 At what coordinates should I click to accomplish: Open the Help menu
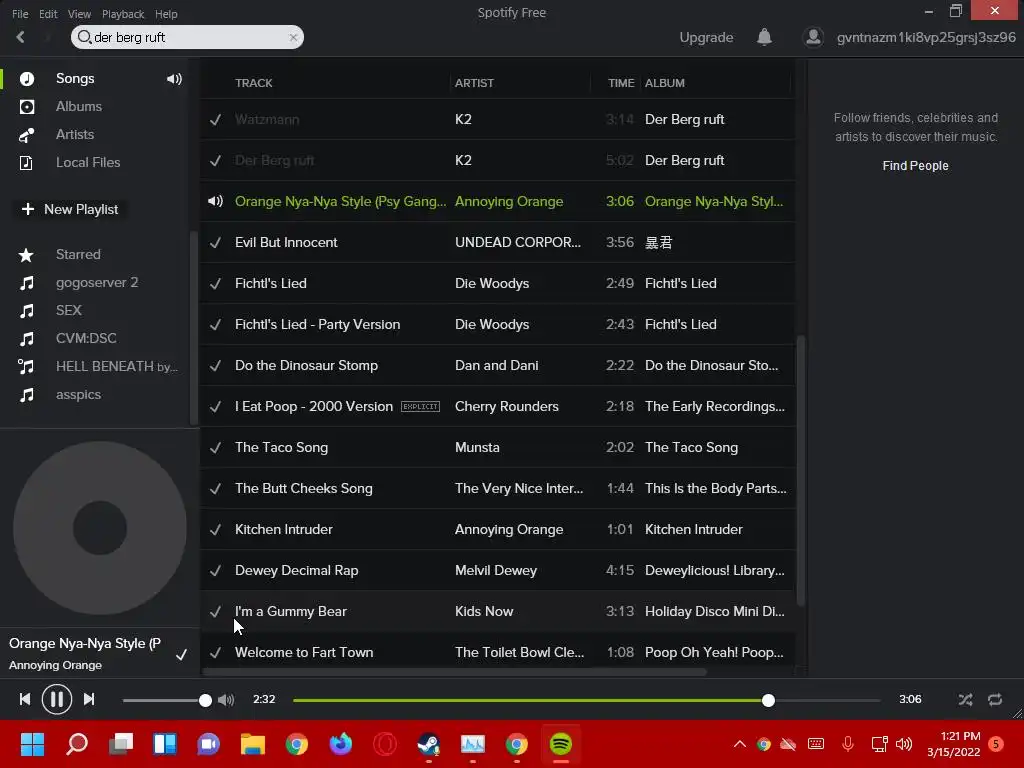tap(166, 14)
